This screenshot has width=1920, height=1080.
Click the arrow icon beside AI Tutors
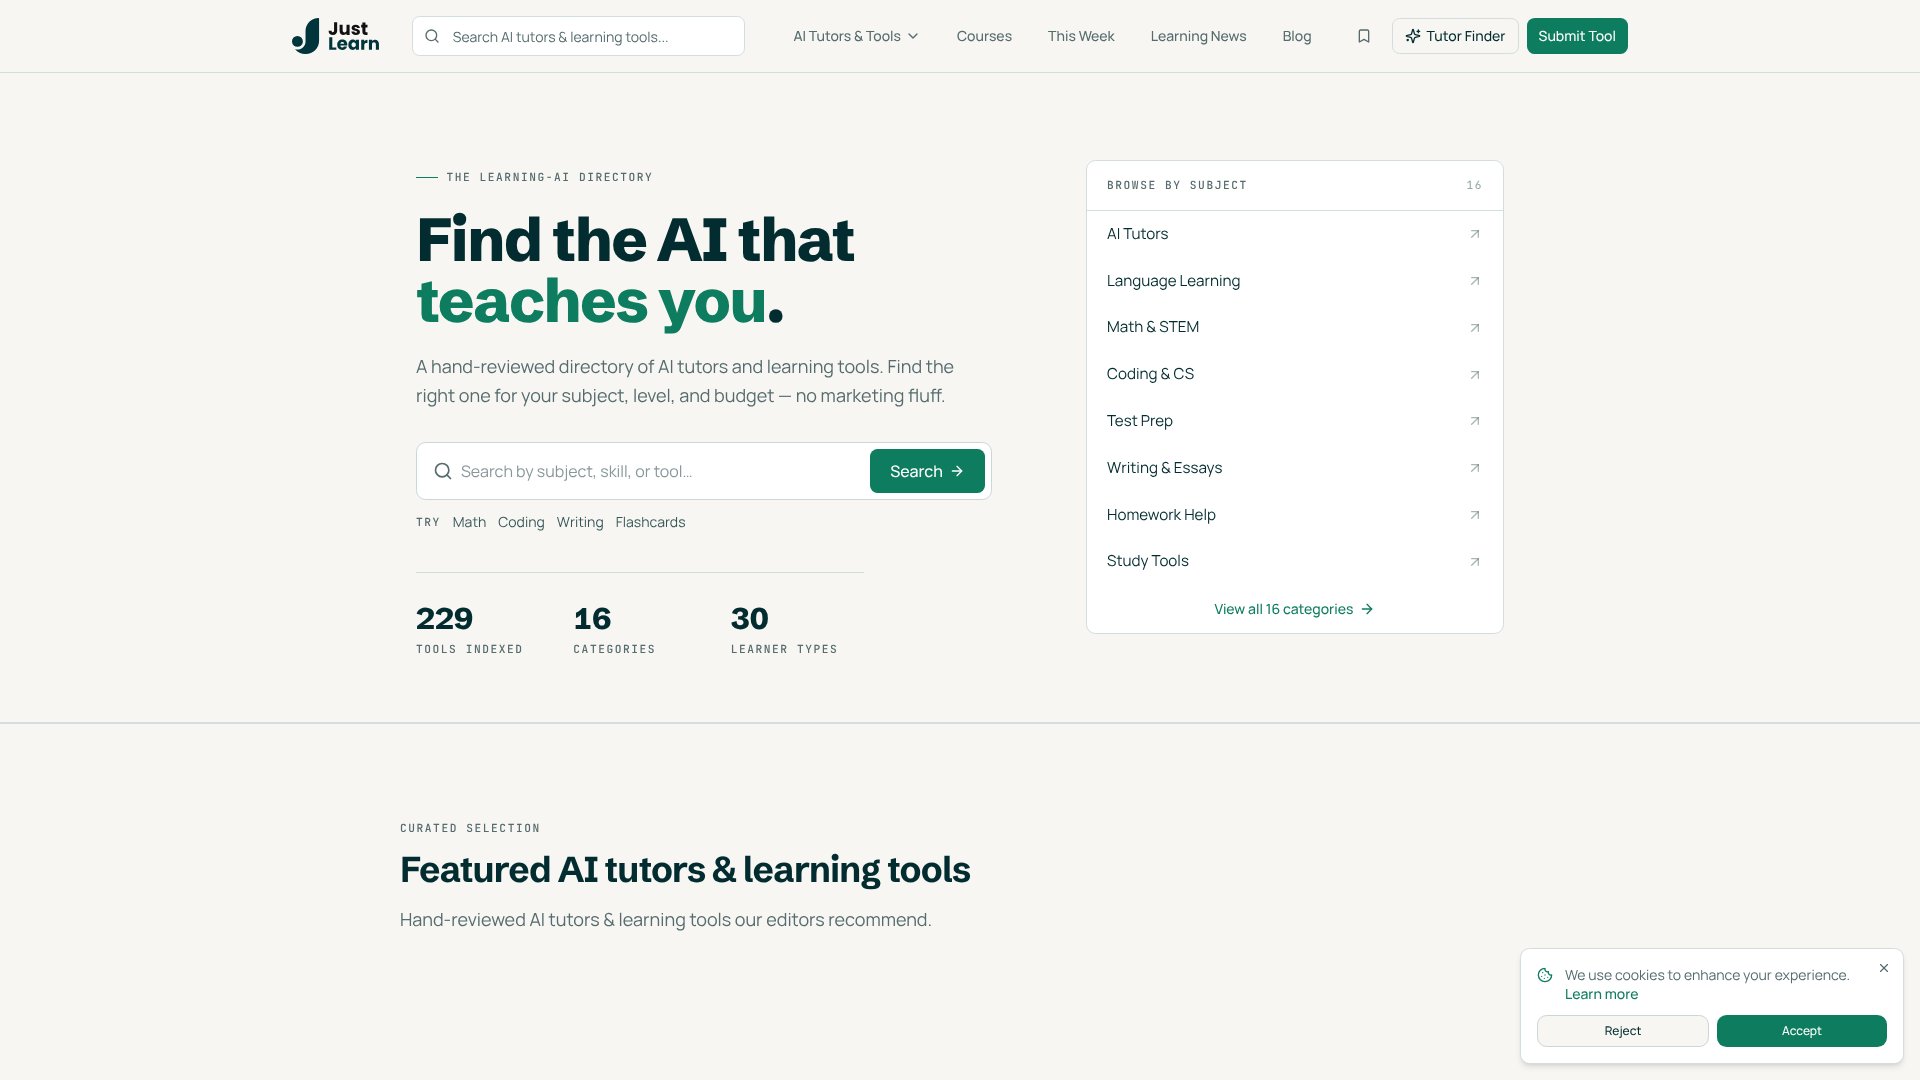(1474, 234)
